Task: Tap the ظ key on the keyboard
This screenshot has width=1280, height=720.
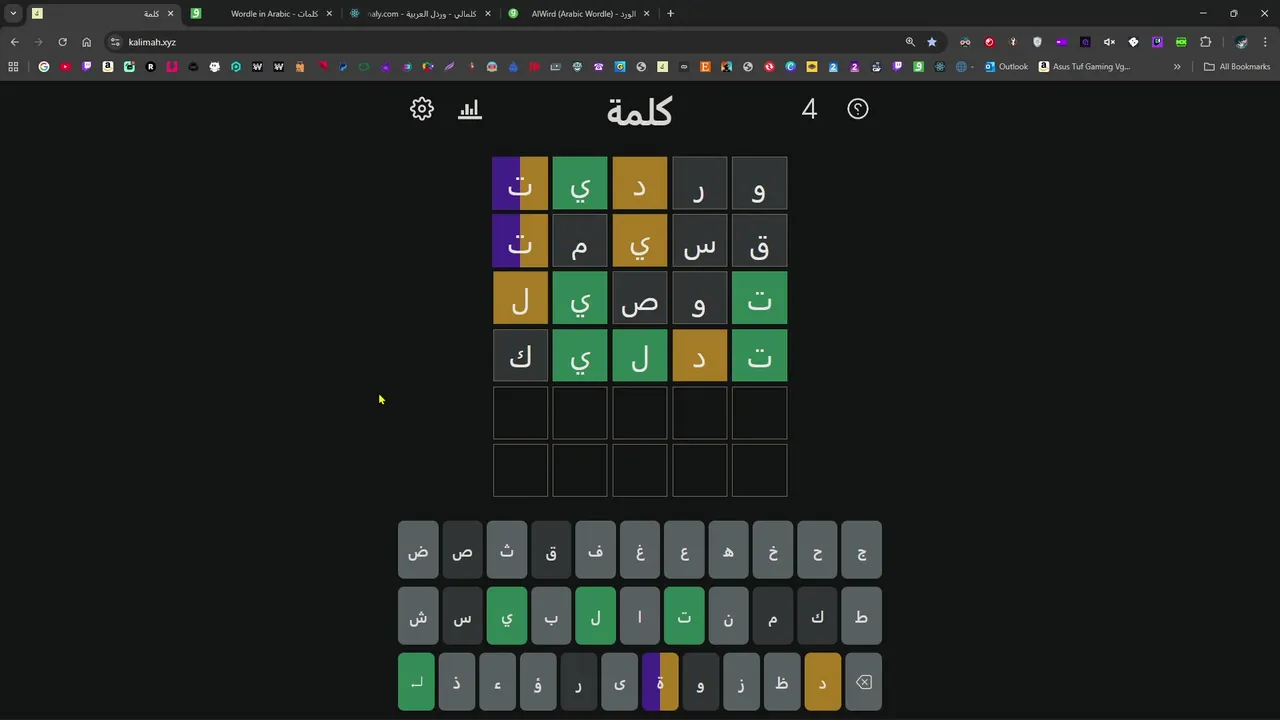Action: 782,682
